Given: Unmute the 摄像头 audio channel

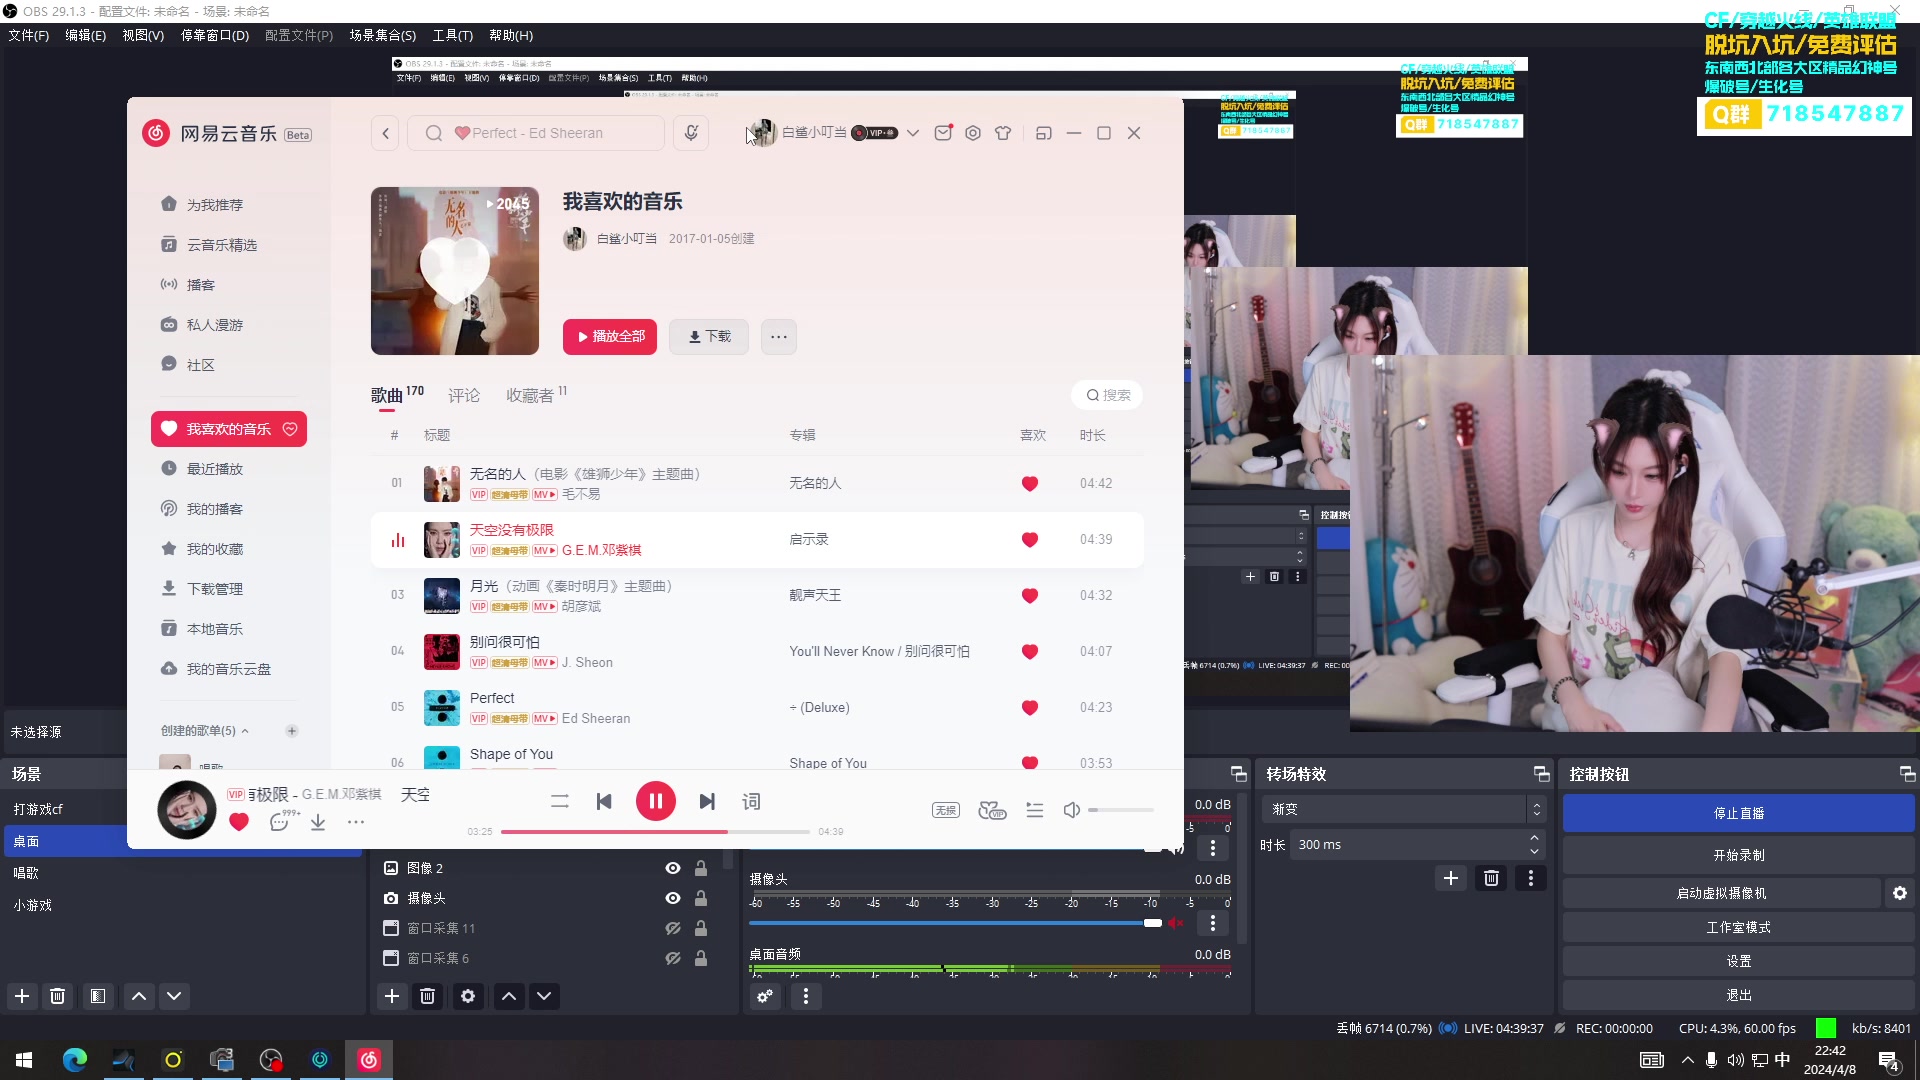Looking at the screenshot, I should 1176,923.
